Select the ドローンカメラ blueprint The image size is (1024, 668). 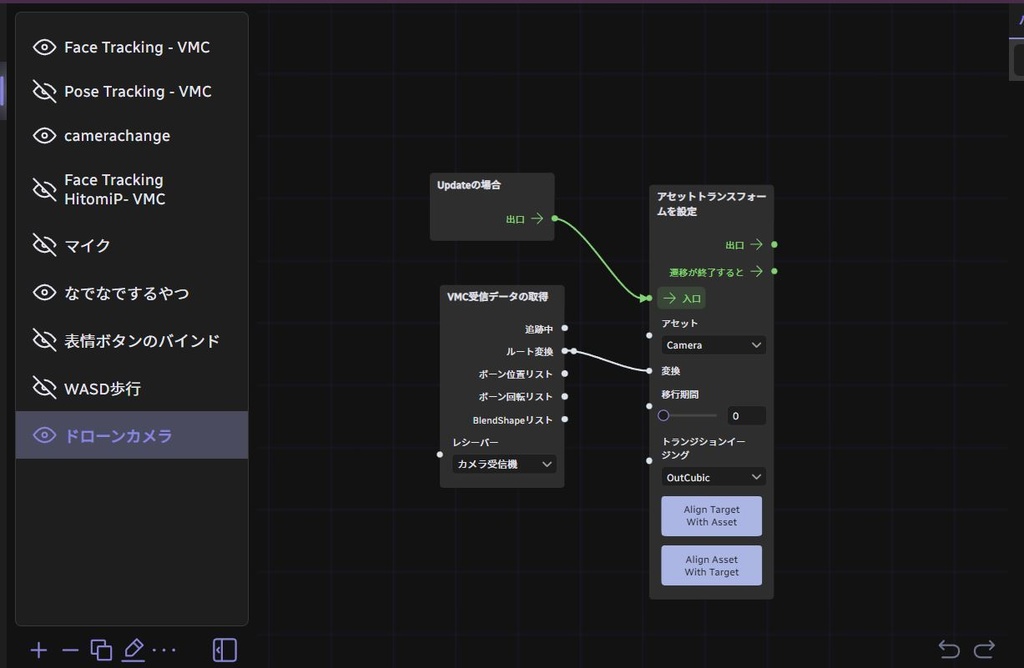(x=131, y=435)
